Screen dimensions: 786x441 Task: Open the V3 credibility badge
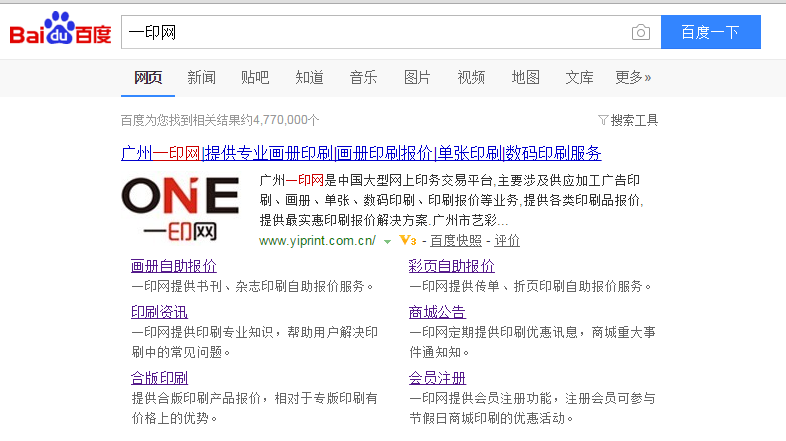[x=408, y=241]
